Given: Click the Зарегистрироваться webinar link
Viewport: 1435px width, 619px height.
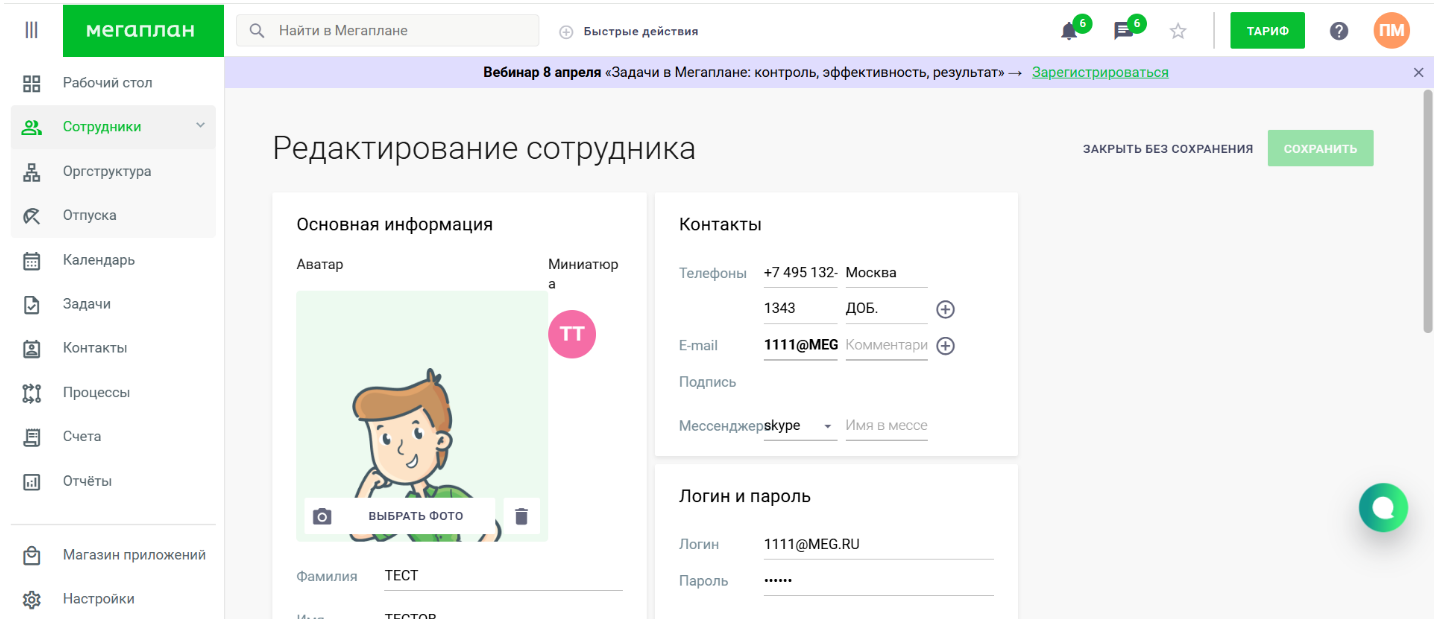Looking at the screenshot, I should pyautogui.click(x=1100, y=72).
